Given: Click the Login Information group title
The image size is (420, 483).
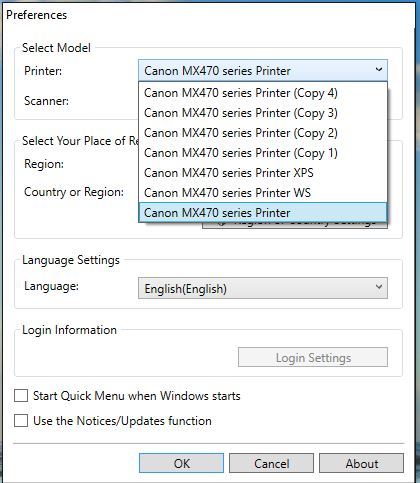Looking at the screenshot, I should click(69, 330).
